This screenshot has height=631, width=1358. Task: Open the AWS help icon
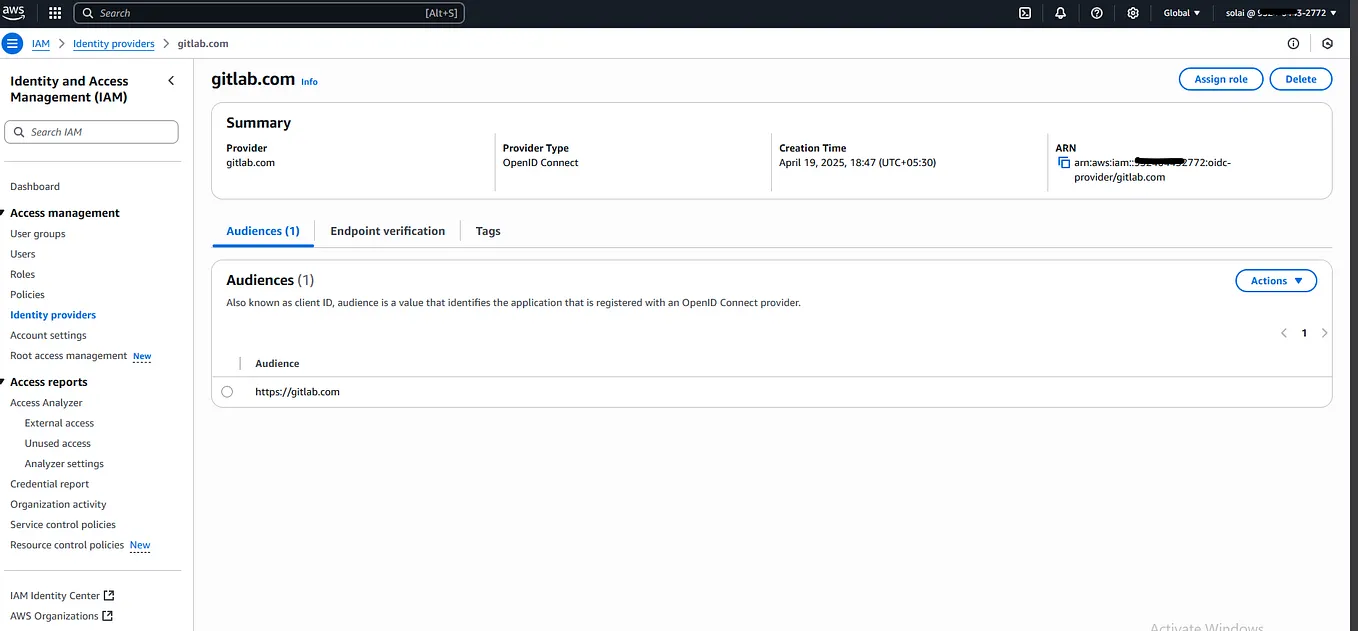[1096, 12]
